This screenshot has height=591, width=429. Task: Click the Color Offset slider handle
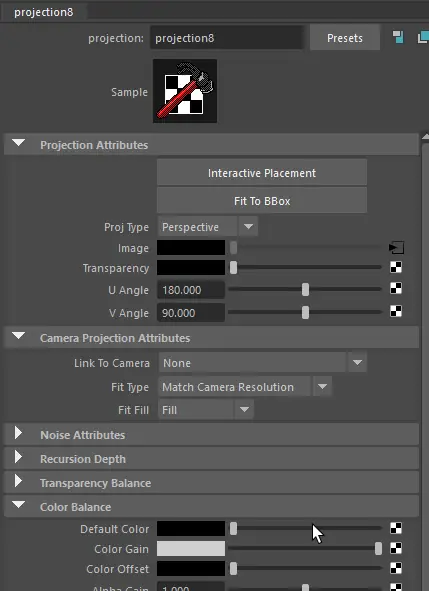point(233,568)
